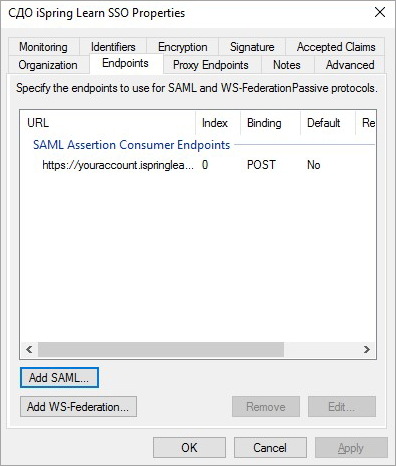Image resolution: width=396 pixels, height=466 pixels.
Task: Switch to the Monitoring tab
Action: pyautogui.click(x=43, y=47)
